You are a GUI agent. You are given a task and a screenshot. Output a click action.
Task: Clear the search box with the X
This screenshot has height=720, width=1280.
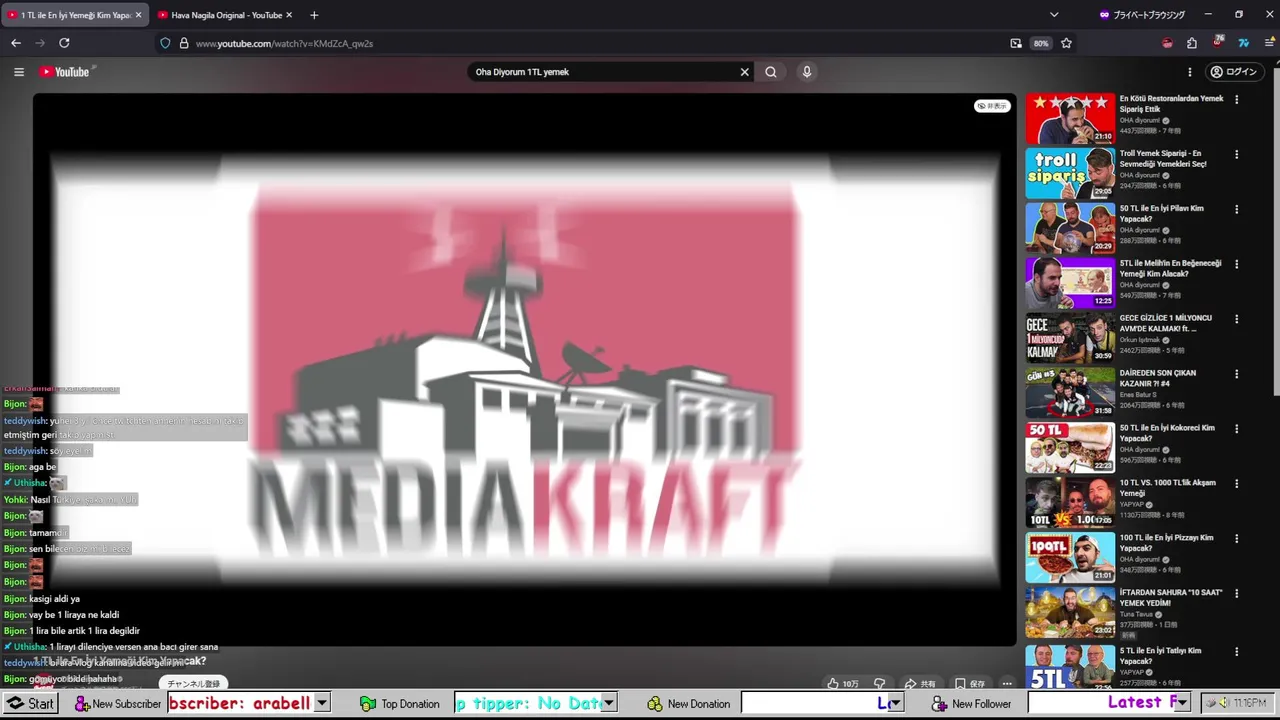point(744,72)
